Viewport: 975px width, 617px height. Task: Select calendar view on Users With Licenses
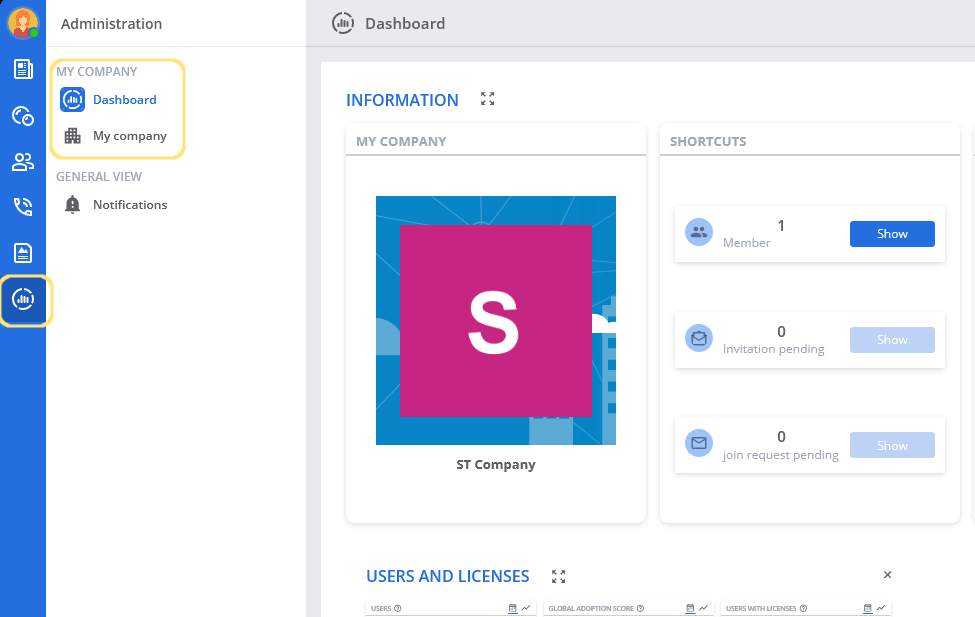point(867,608)
